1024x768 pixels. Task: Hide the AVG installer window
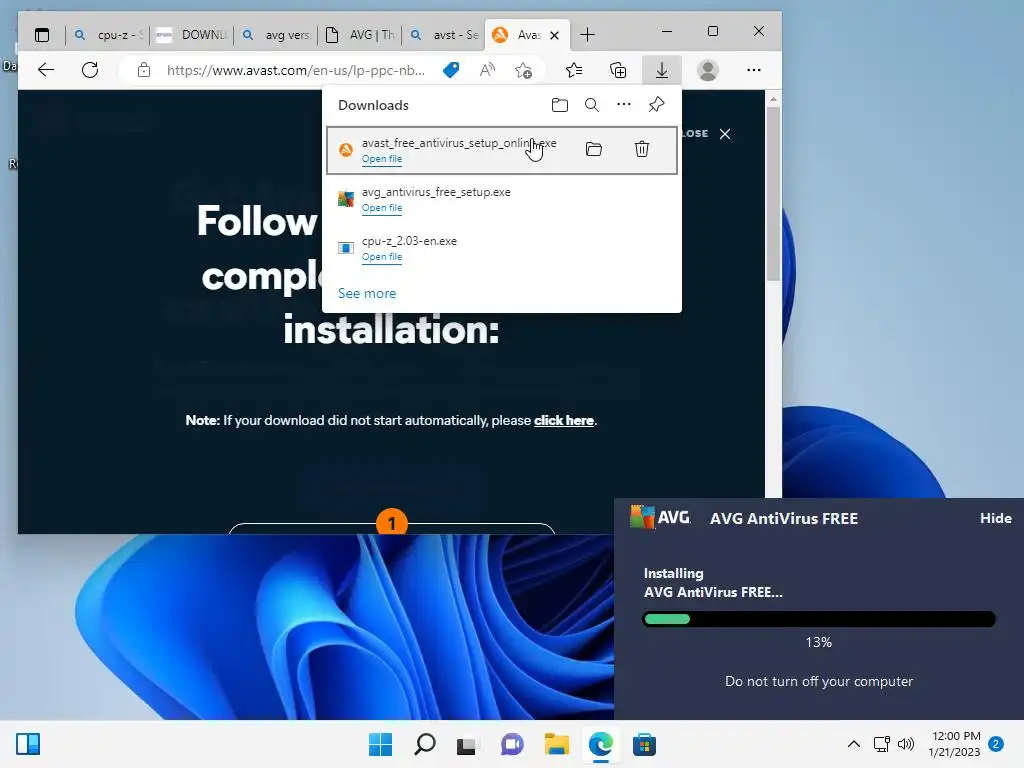[995, 519]
